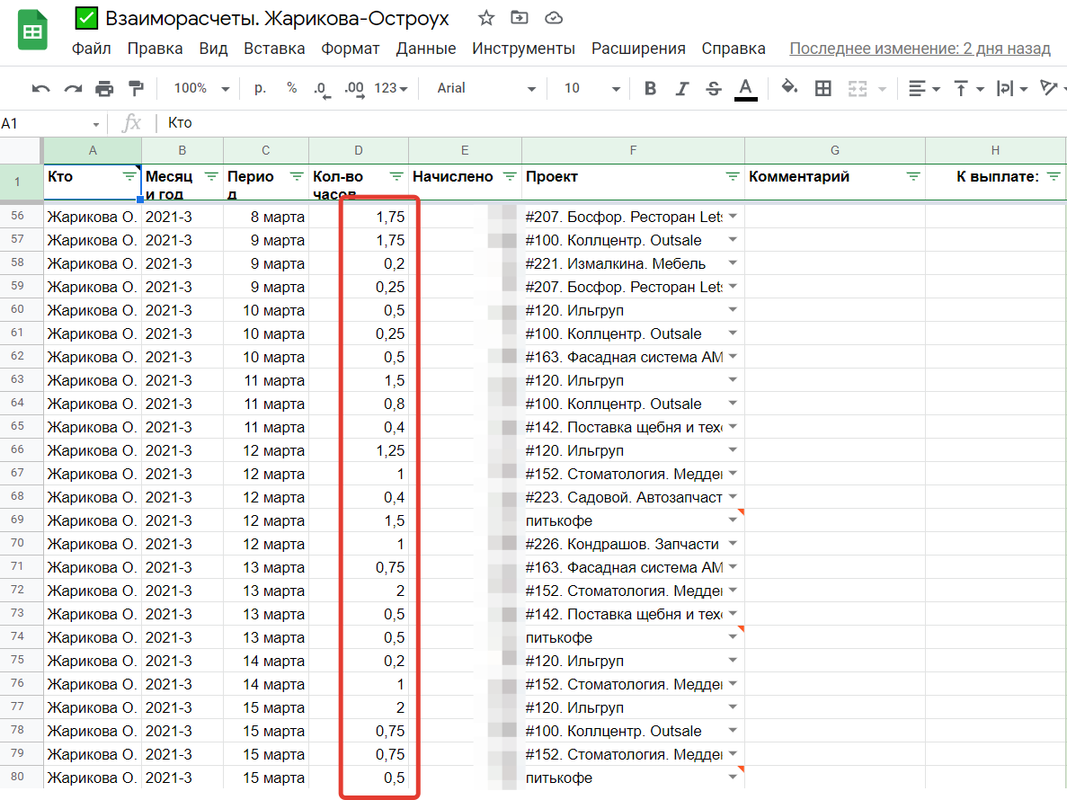Open filter for К выплате column
This screenshot has width=1067, height=800.
tap(1053, 177)
